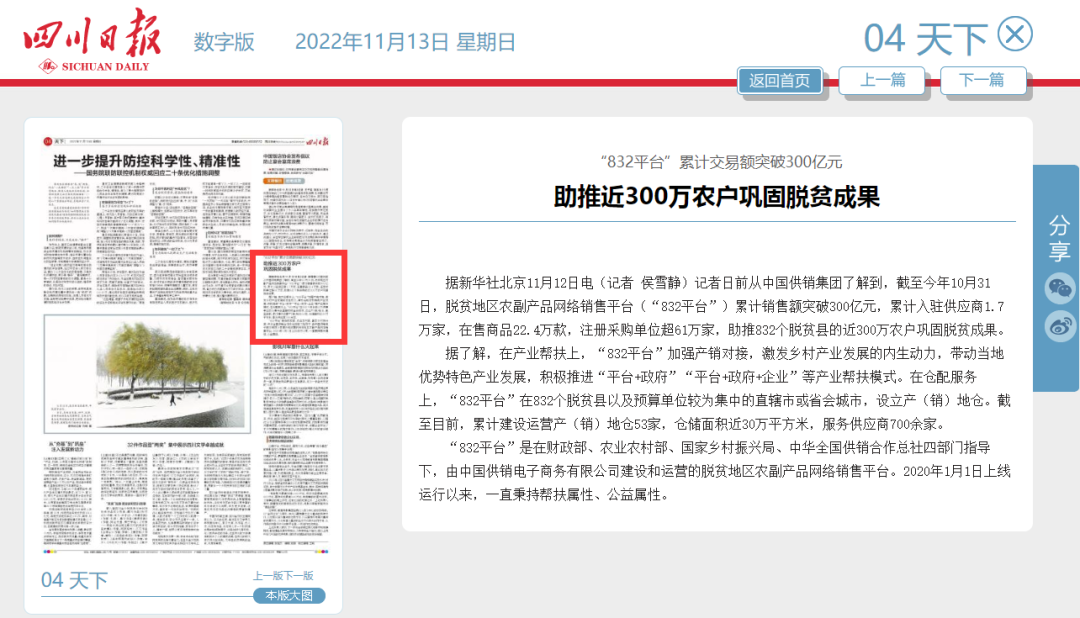Open previous article with 上一篇
1080x618 pixels.
click(882, 81)
